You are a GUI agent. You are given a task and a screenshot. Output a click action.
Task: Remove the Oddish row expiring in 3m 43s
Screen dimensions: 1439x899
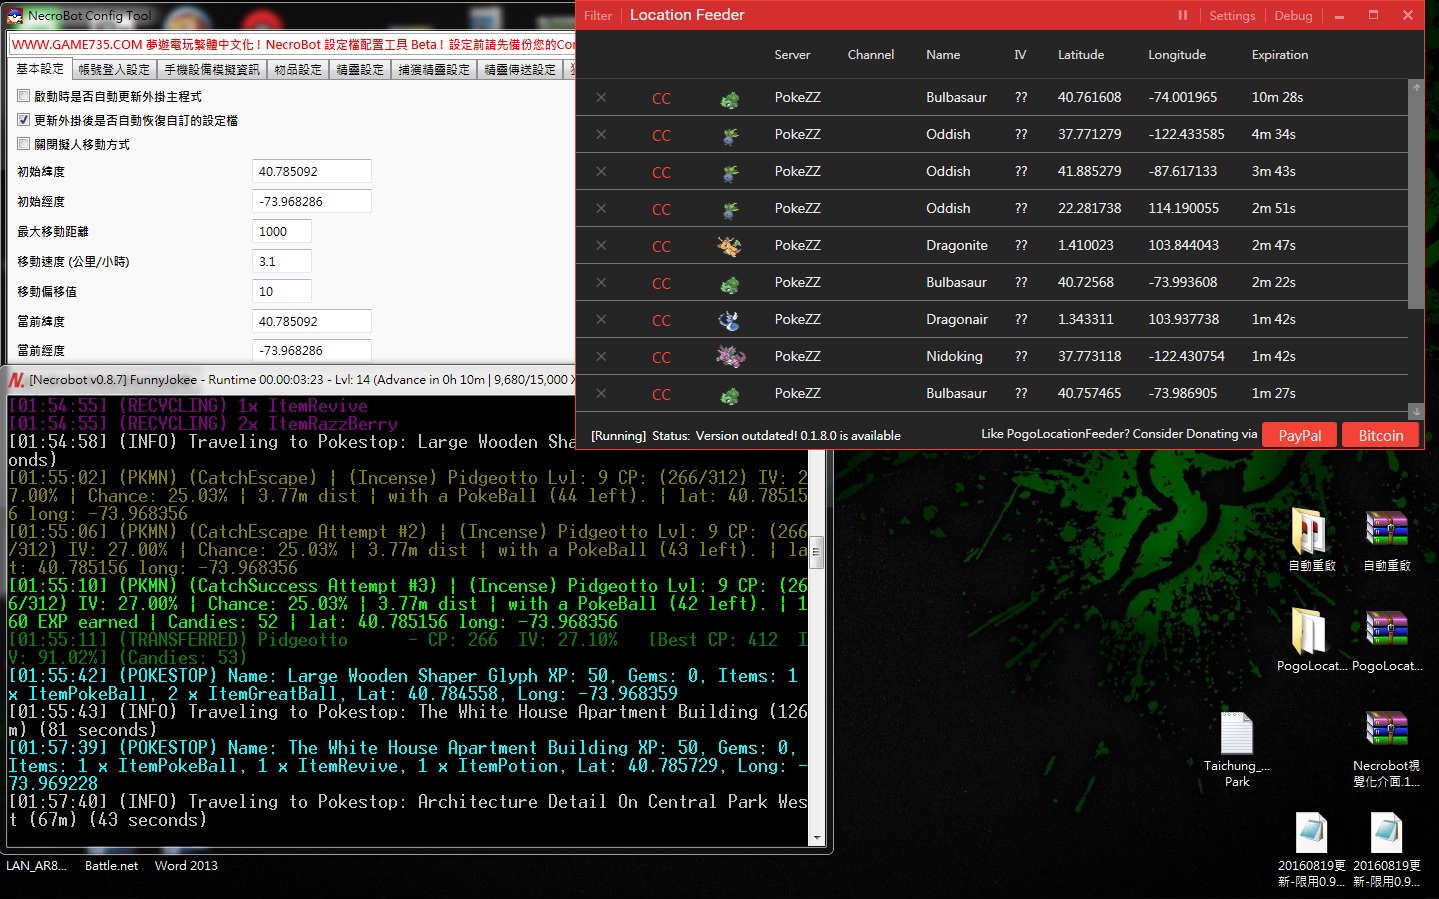tap(601, 171)
